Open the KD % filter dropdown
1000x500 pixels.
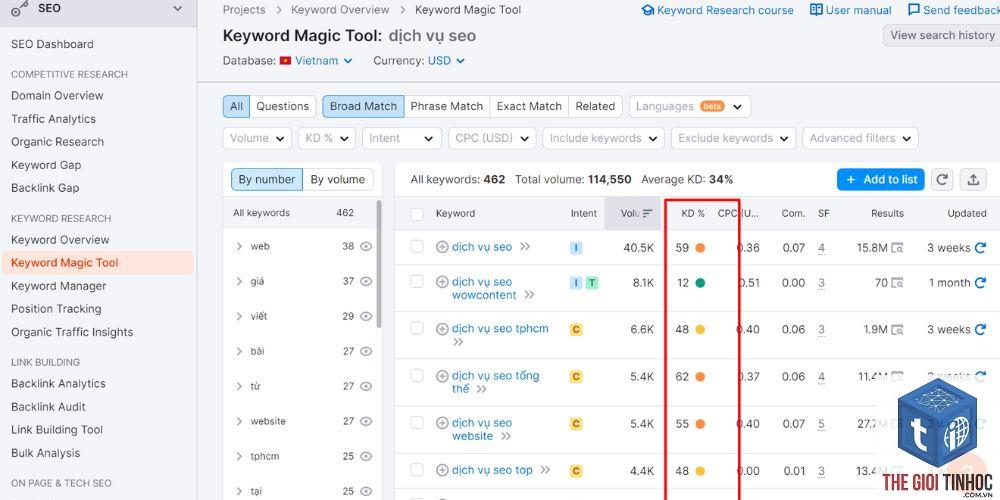click(x=327, y=138)
